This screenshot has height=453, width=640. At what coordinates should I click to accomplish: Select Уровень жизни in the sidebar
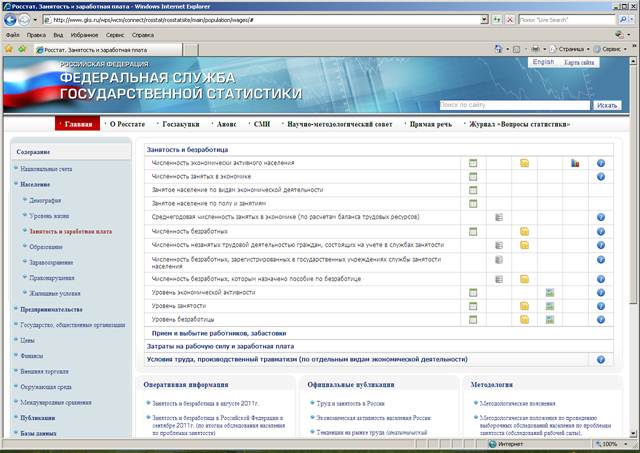49,216
